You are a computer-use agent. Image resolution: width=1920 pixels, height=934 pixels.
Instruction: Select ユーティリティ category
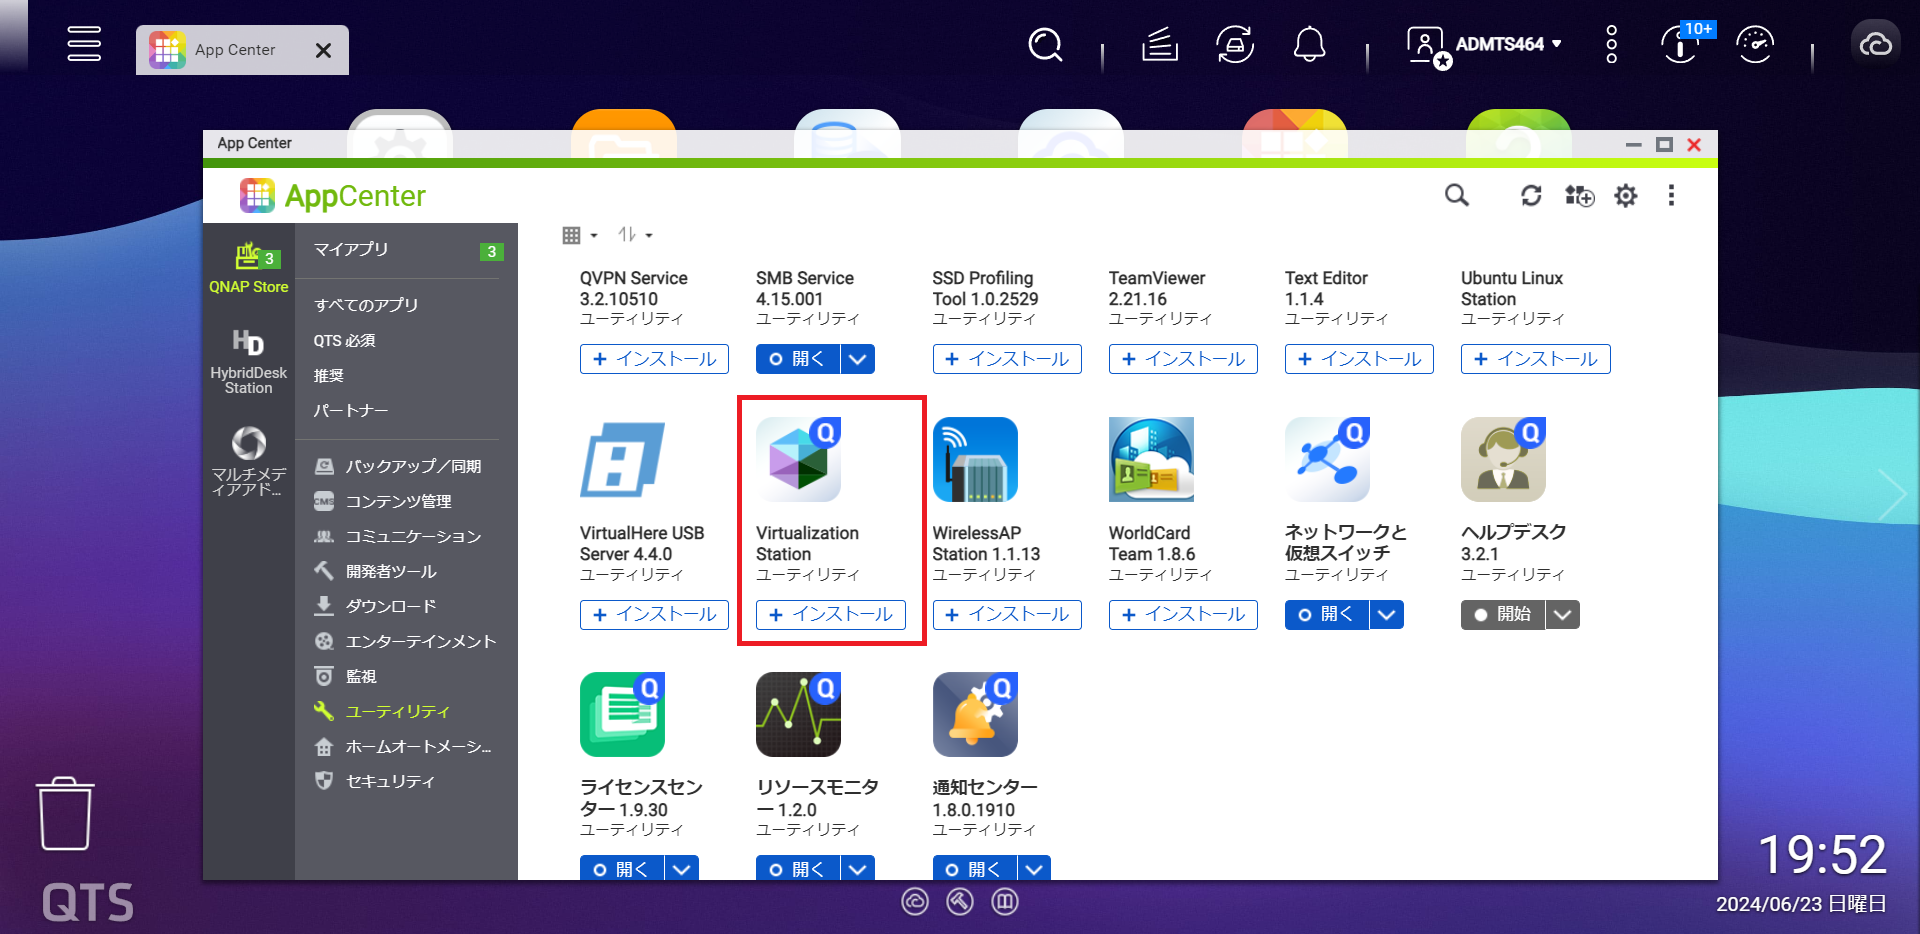coord(397,711)
